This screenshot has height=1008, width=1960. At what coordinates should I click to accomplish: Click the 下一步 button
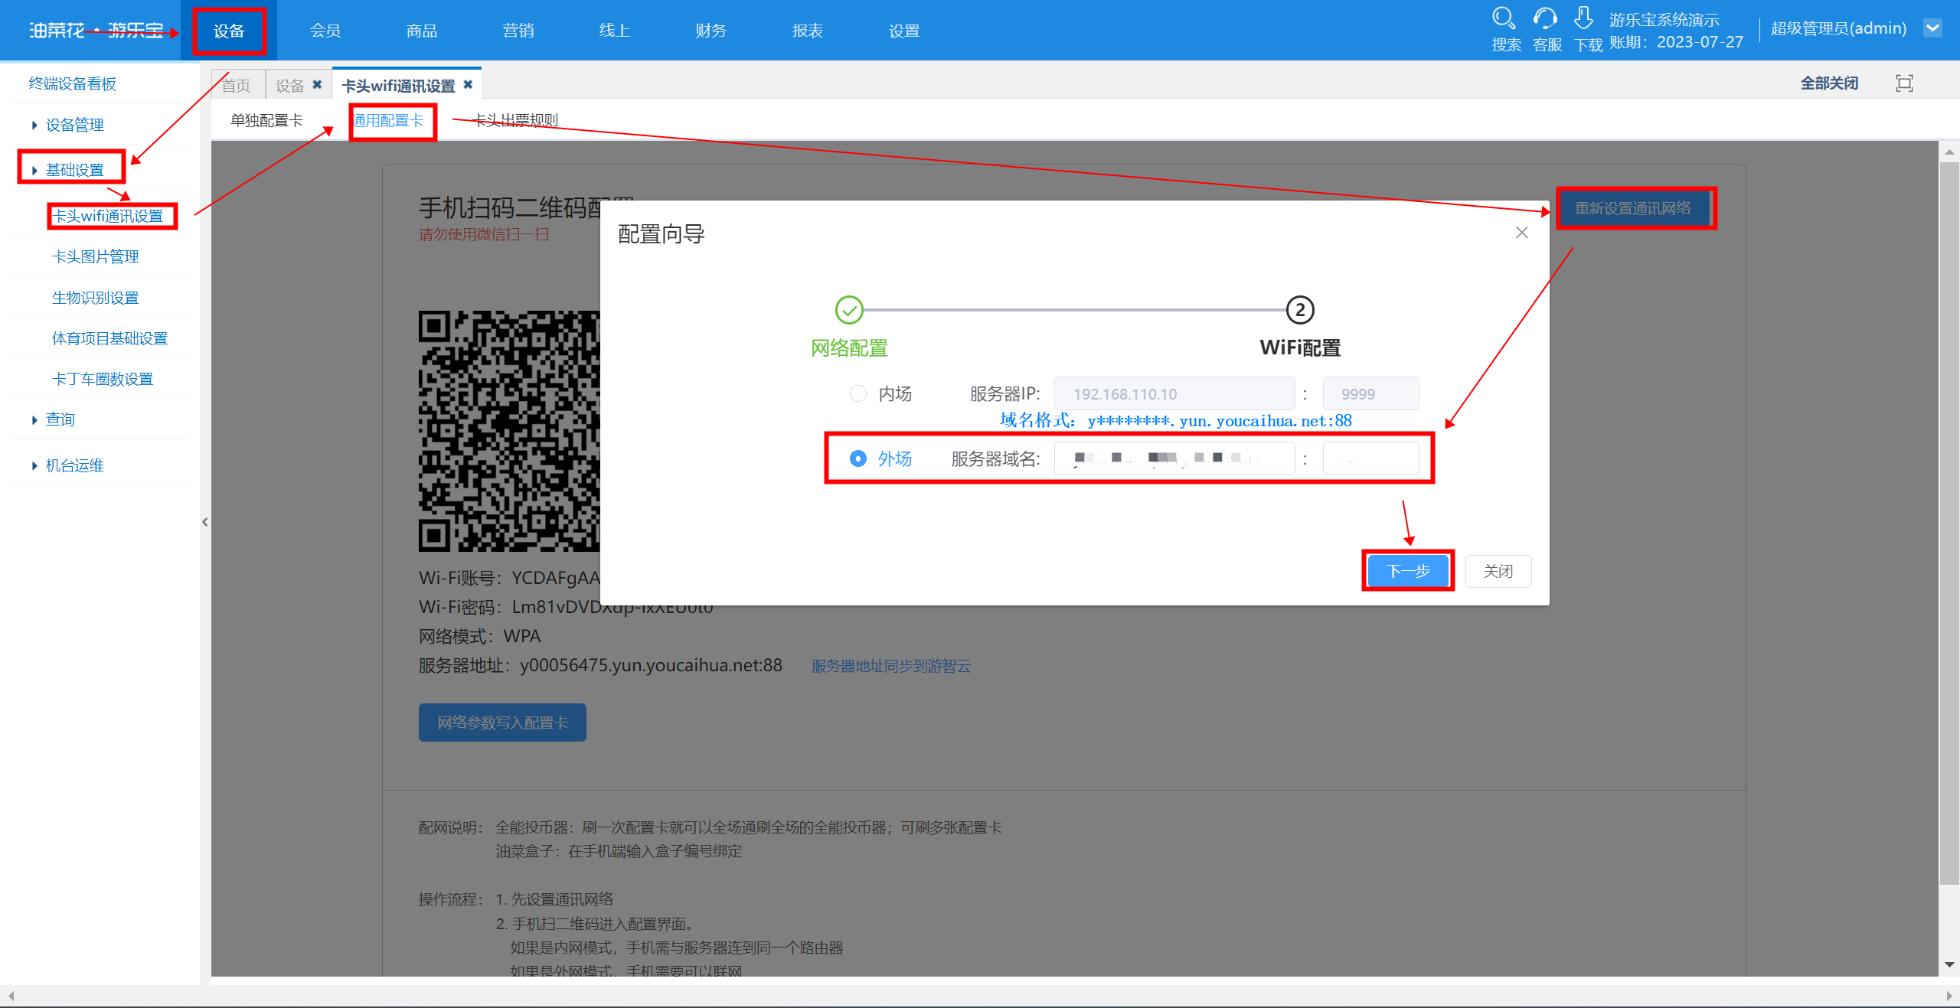[x=1408, y=571]
